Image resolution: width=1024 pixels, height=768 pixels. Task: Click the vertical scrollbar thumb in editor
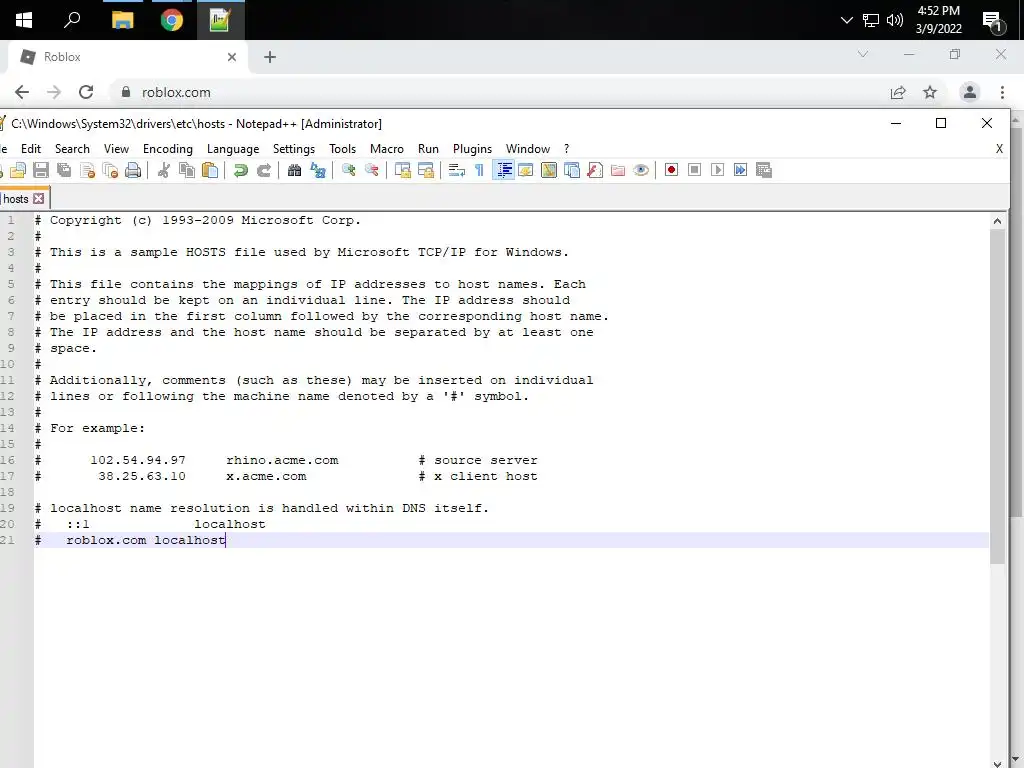997,396
